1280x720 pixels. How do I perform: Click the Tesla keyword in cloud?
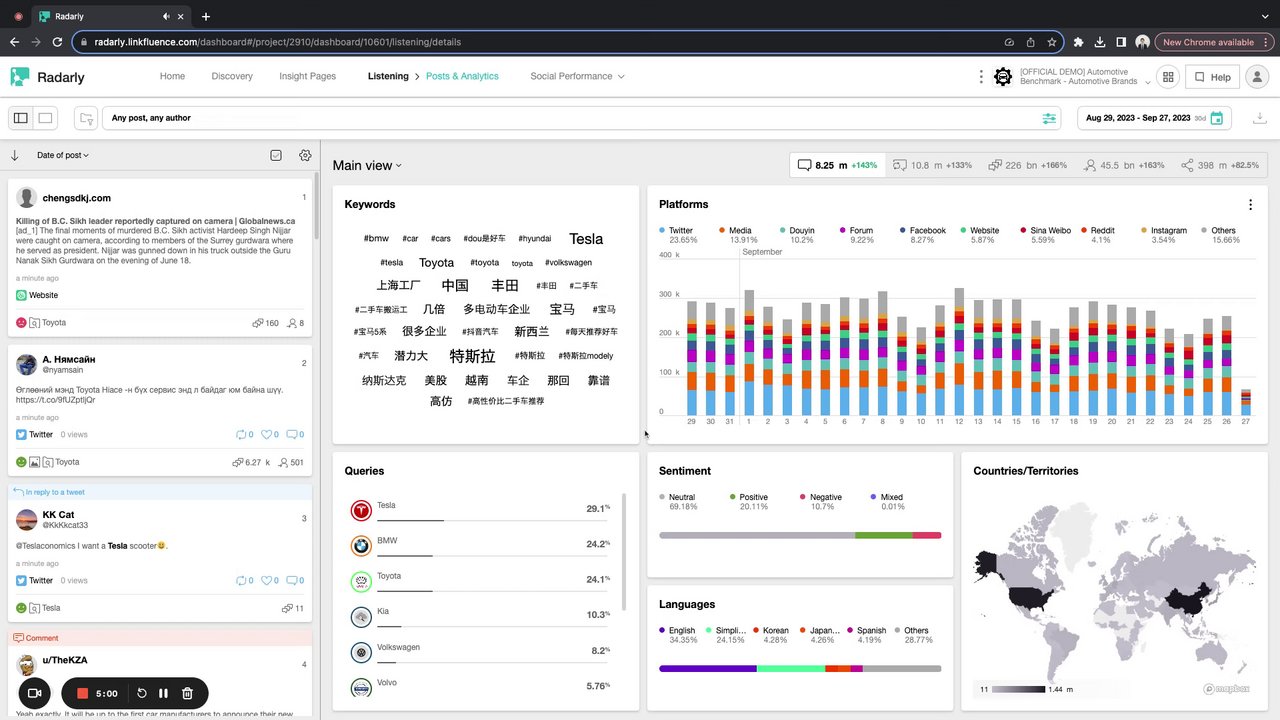coord(586,239)
